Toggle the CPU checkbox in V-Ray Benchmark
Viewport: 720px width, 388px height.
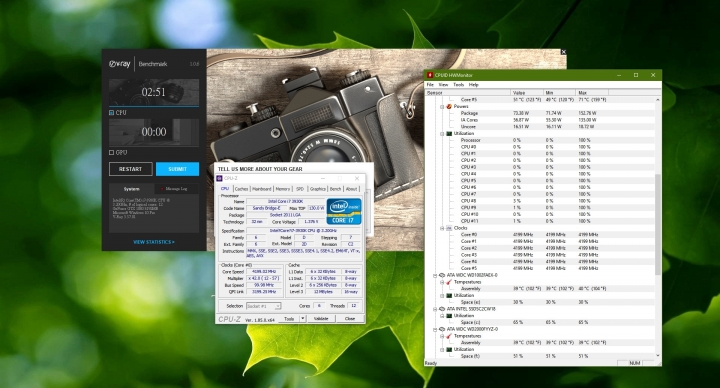112,112
